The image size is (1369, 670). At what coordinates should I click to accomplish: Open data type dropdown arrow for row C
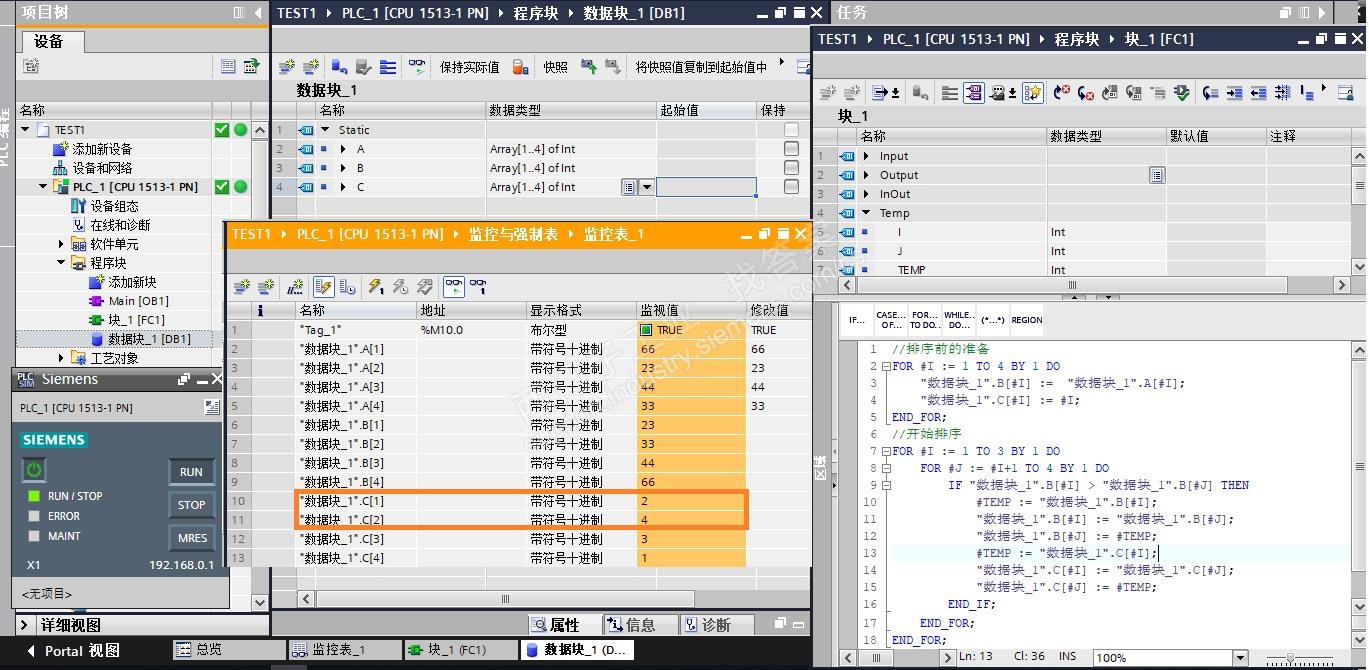pos(646,187)
